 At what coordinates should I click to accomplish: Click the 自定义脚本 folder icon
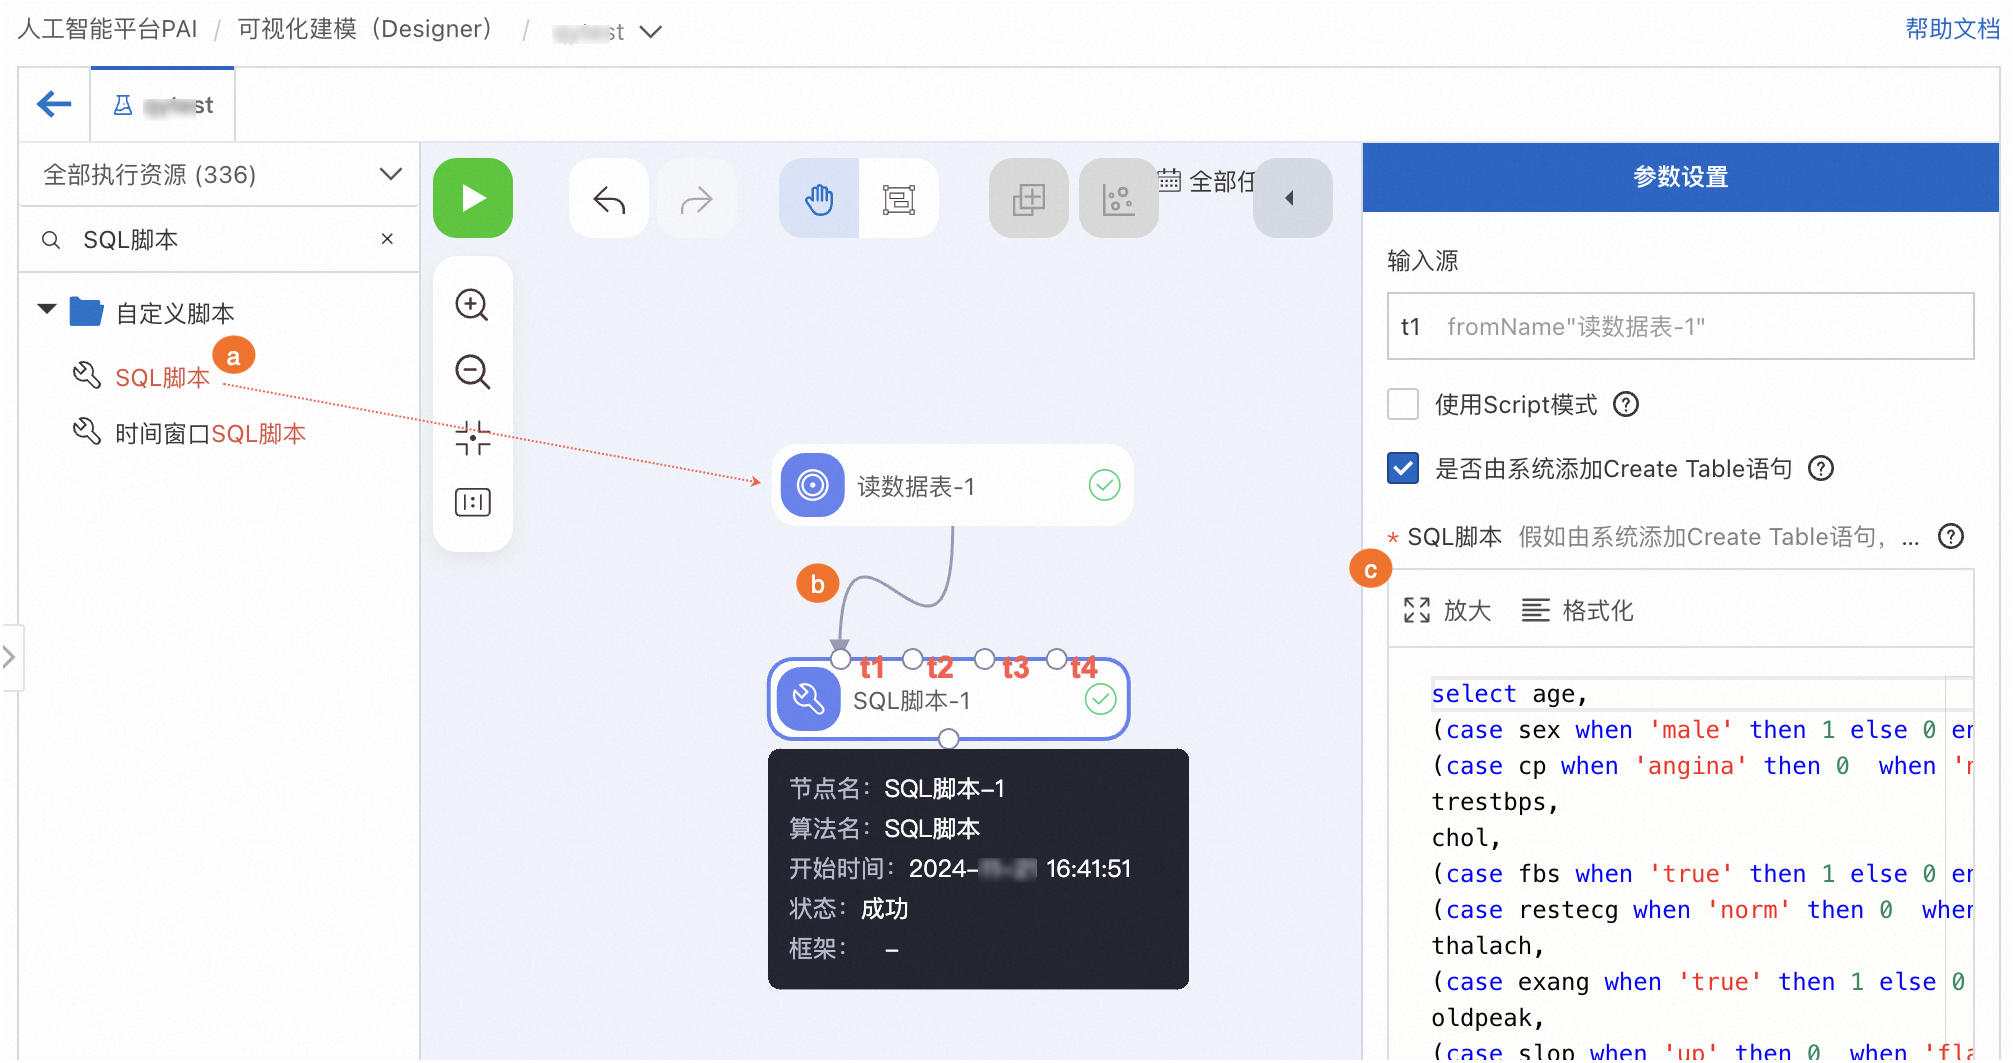click(86, 312)
